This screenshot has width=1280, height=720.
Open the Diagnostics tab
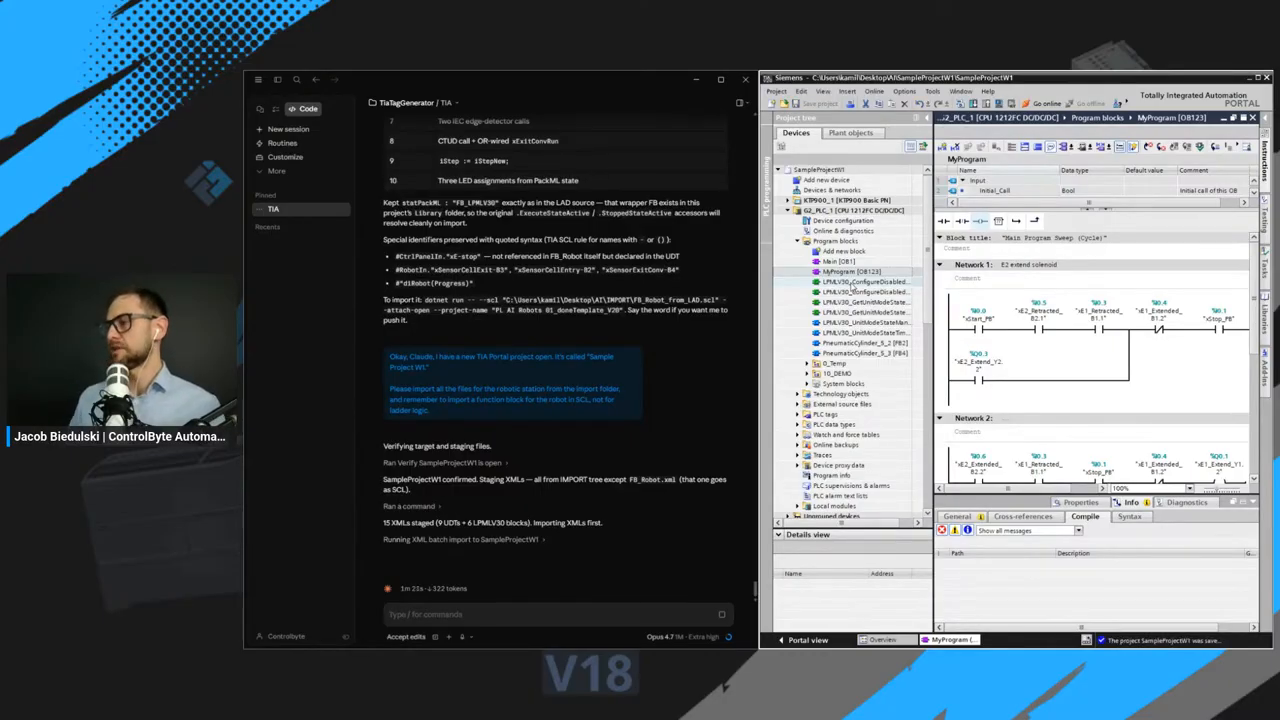pyautogui.click(x=1187, y=502)
